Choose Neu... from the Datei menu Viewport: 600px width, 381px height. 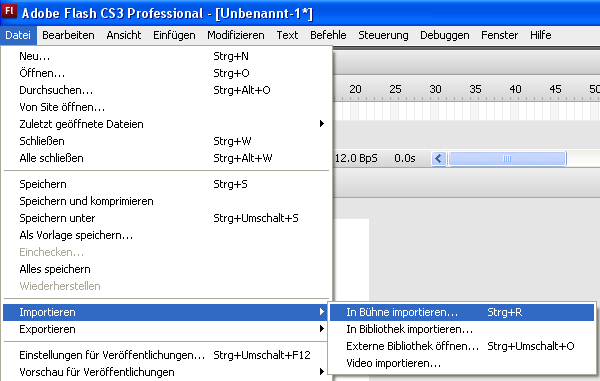tap(166, 56)
